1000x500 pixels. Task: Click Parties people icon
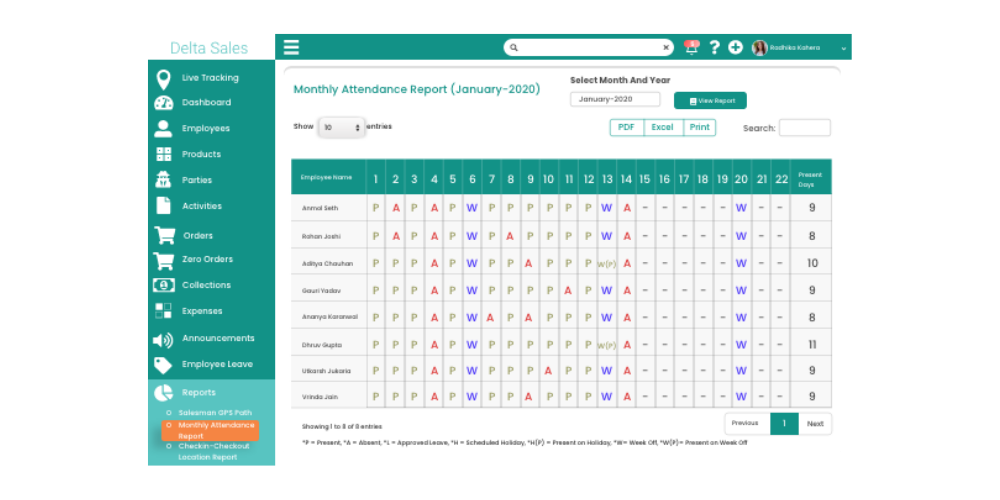pos(163,180)
